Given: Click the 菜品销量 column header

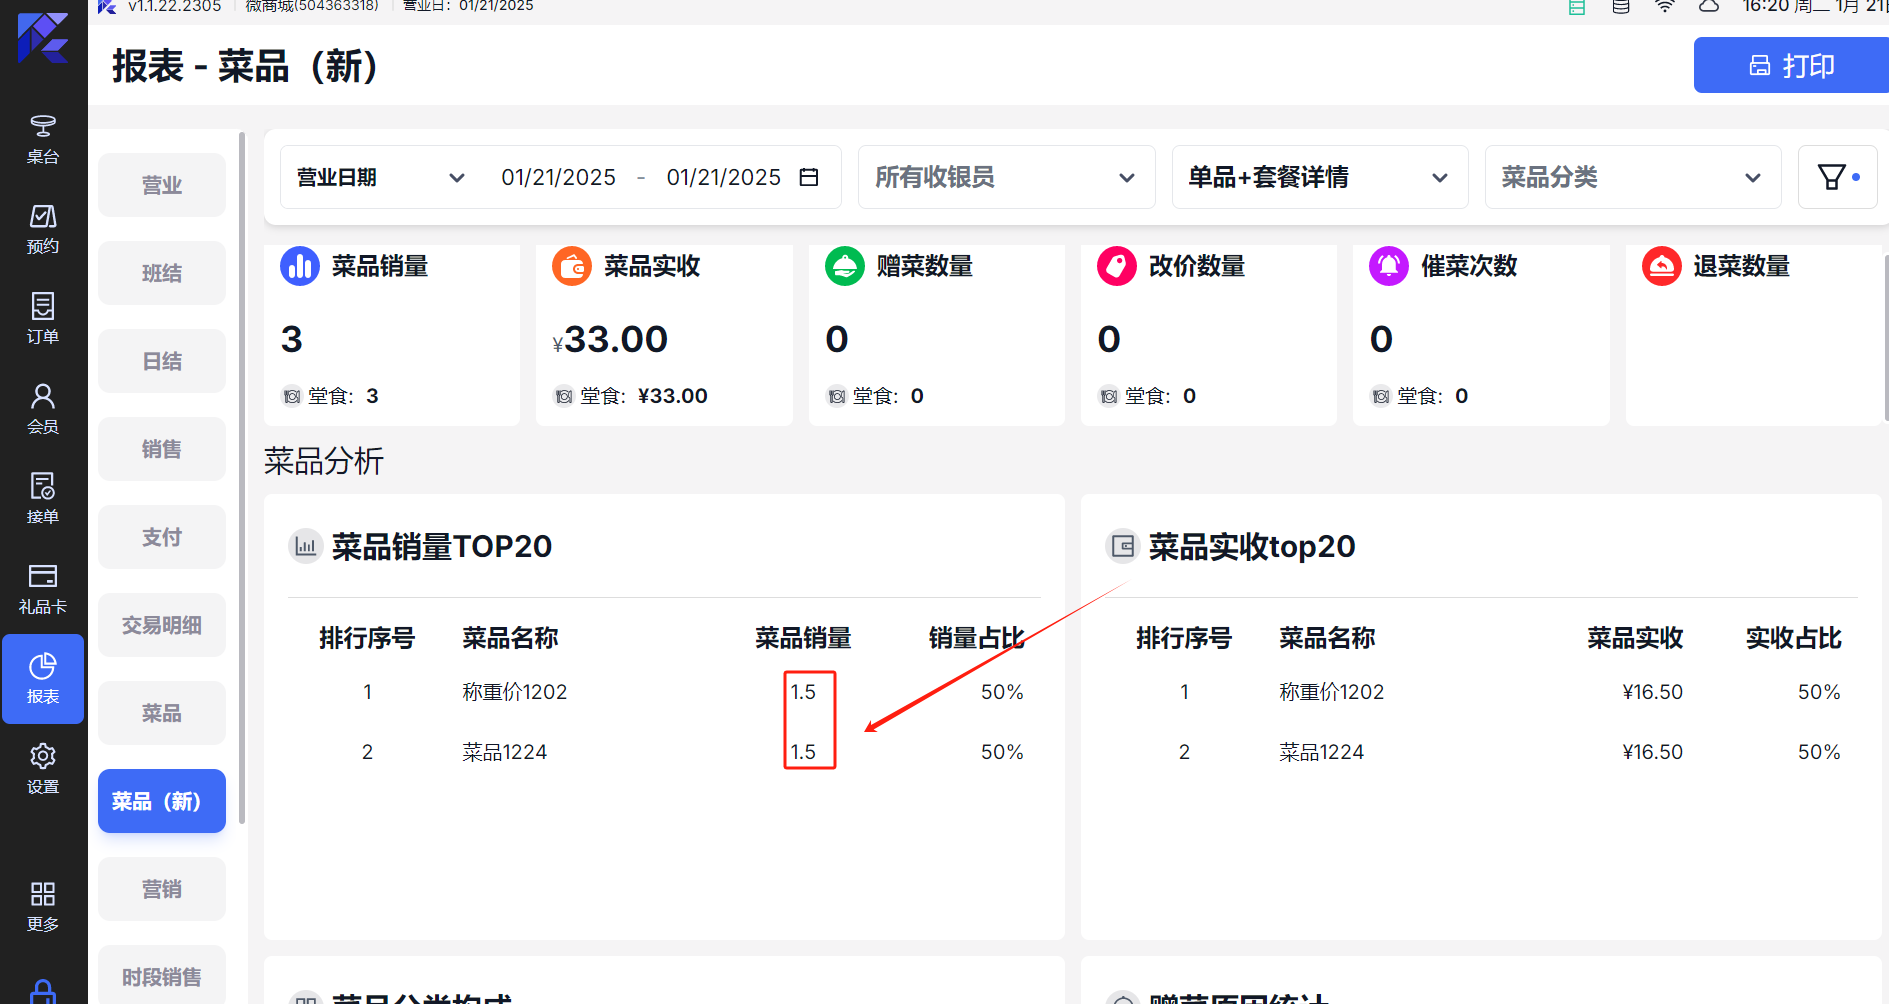Looking at the screenshot, I should (803, 638).
